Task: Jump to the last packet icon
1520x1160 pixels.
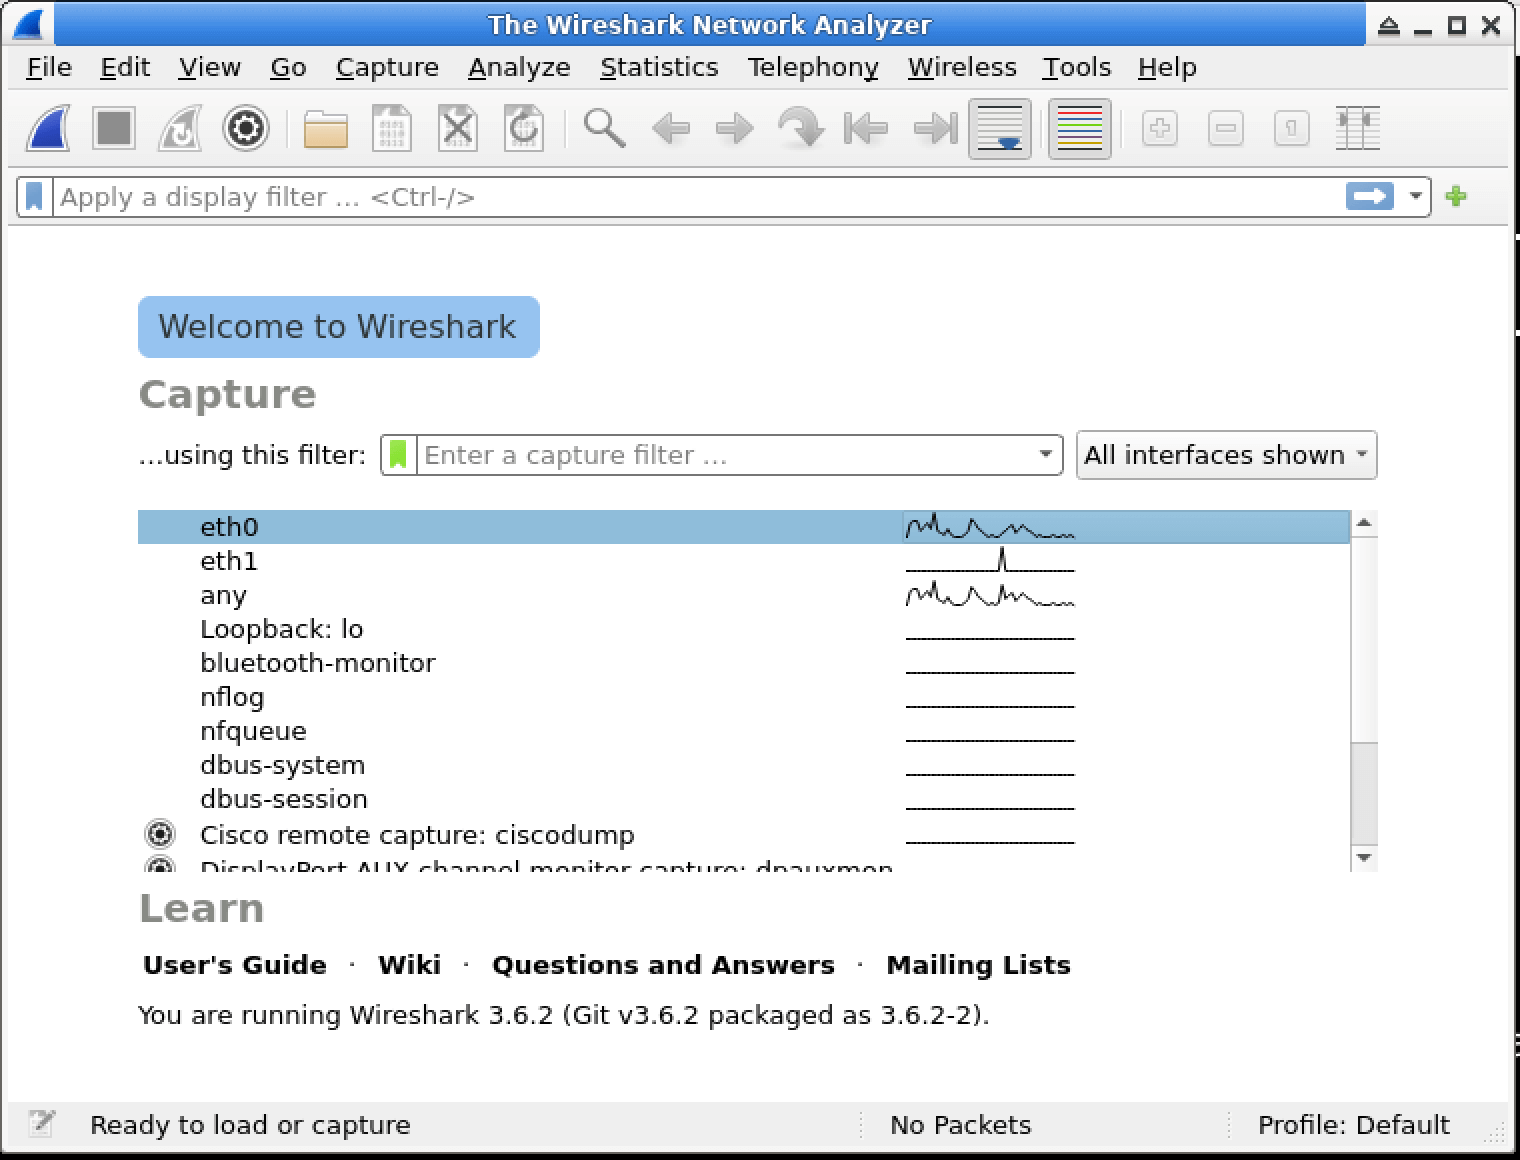Action: pos(934,129)
